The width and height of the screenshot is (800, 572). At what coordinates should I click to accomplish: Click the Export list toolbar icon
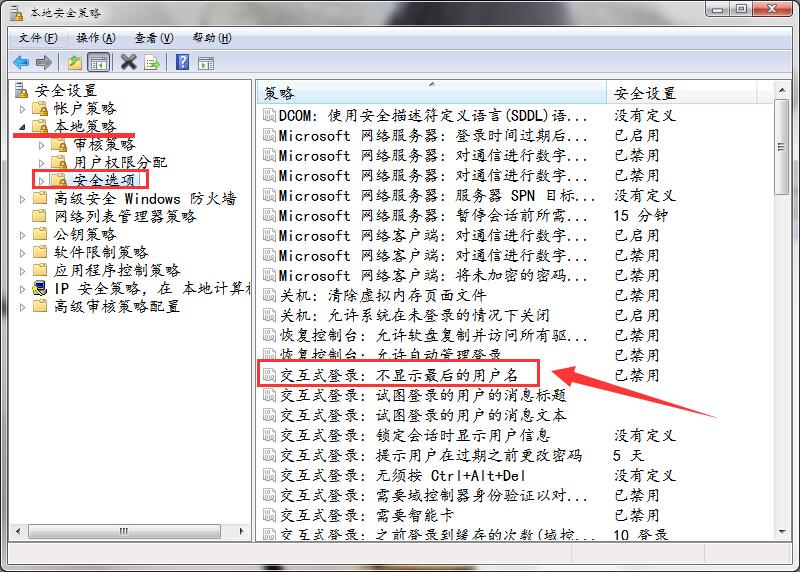[151, 62]
